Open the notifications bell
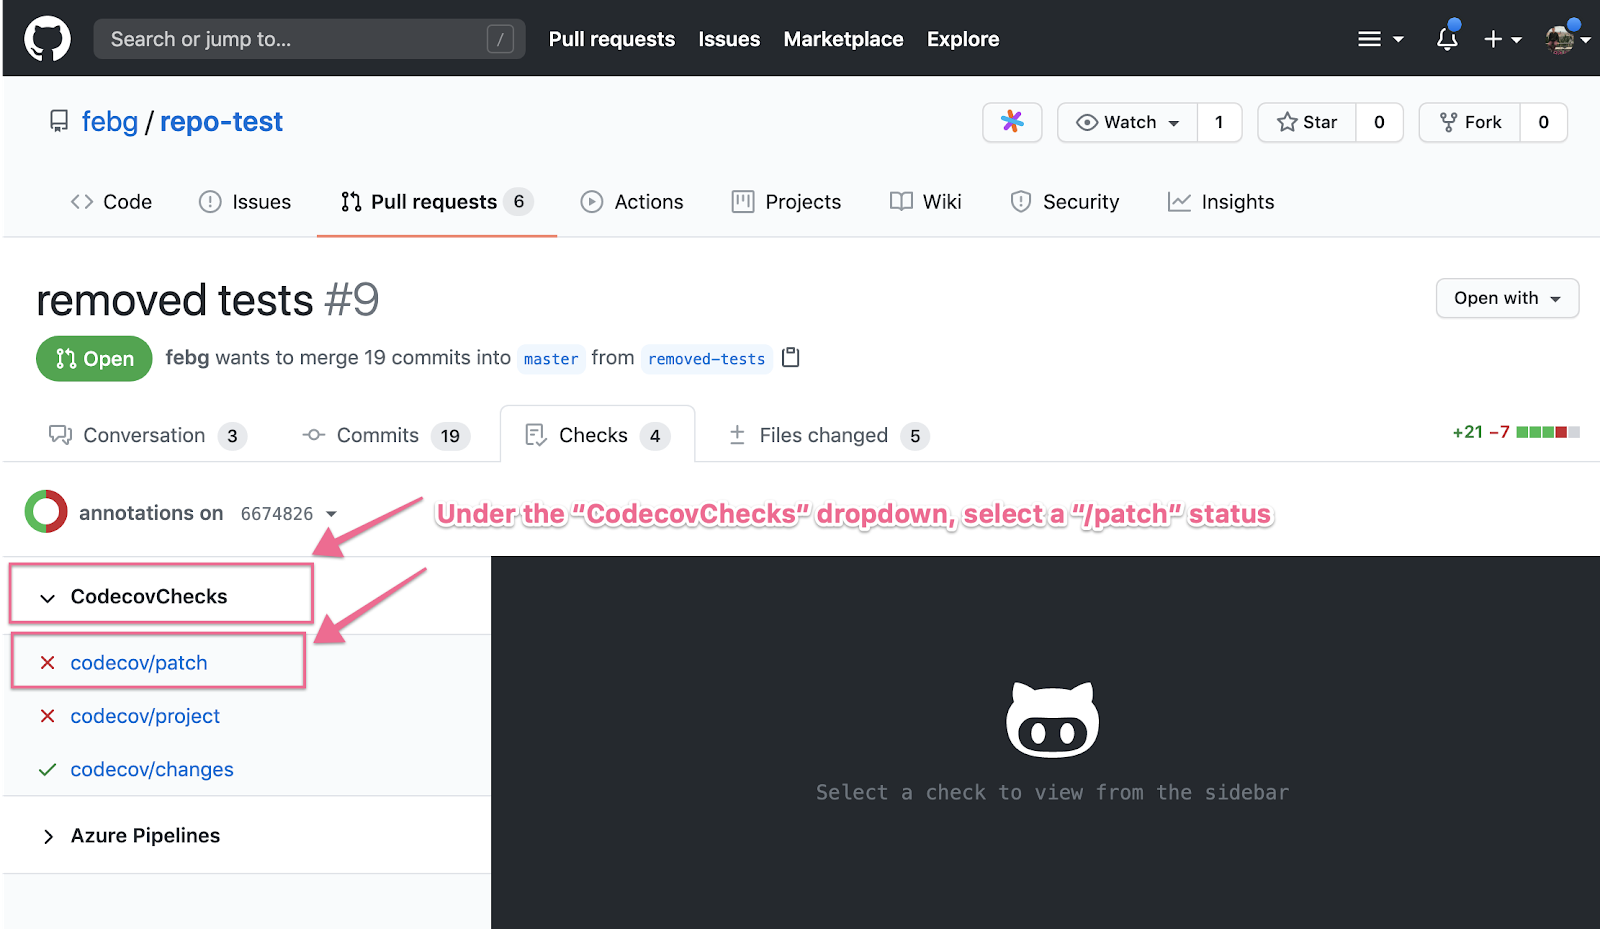Screen dimensions: 1600x929 click(1447, 39)
